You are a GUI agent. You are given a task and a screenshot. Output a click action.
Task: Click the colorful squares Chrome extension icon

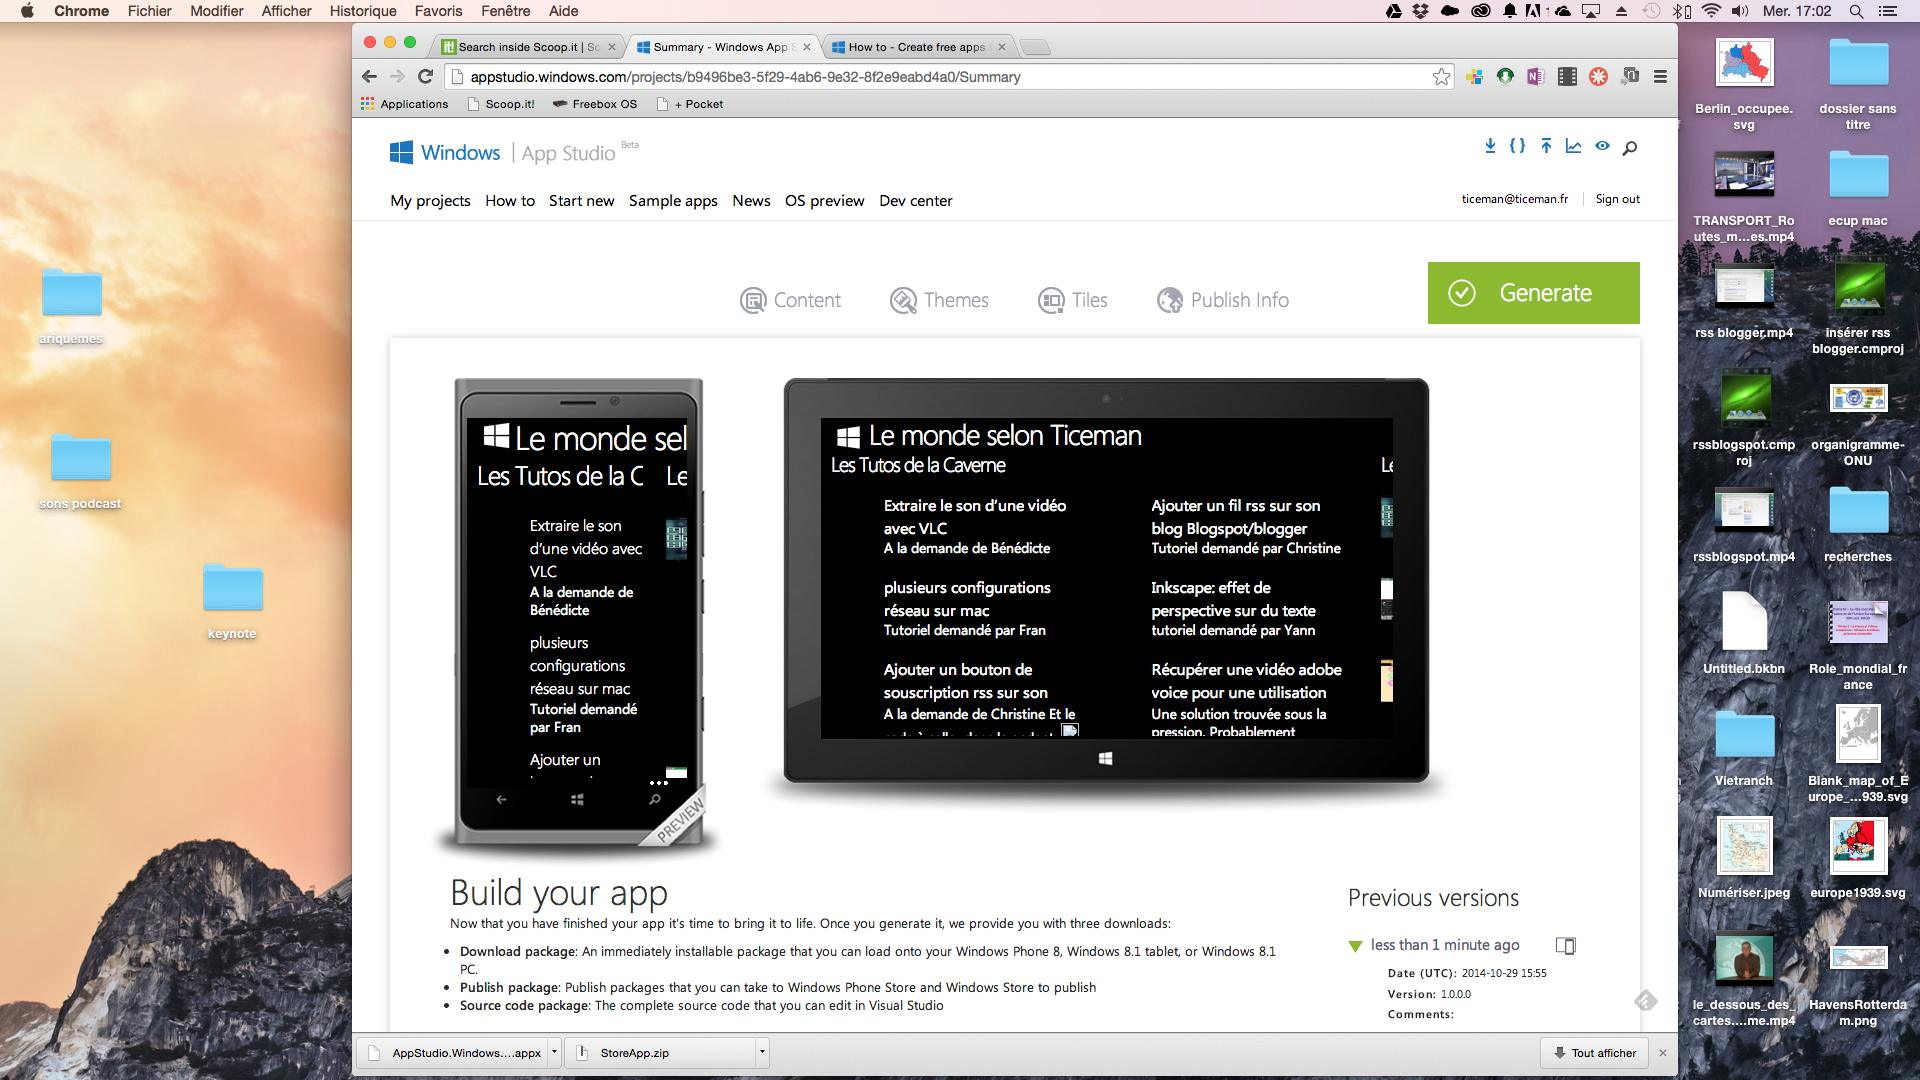(x=1474, y=77)
